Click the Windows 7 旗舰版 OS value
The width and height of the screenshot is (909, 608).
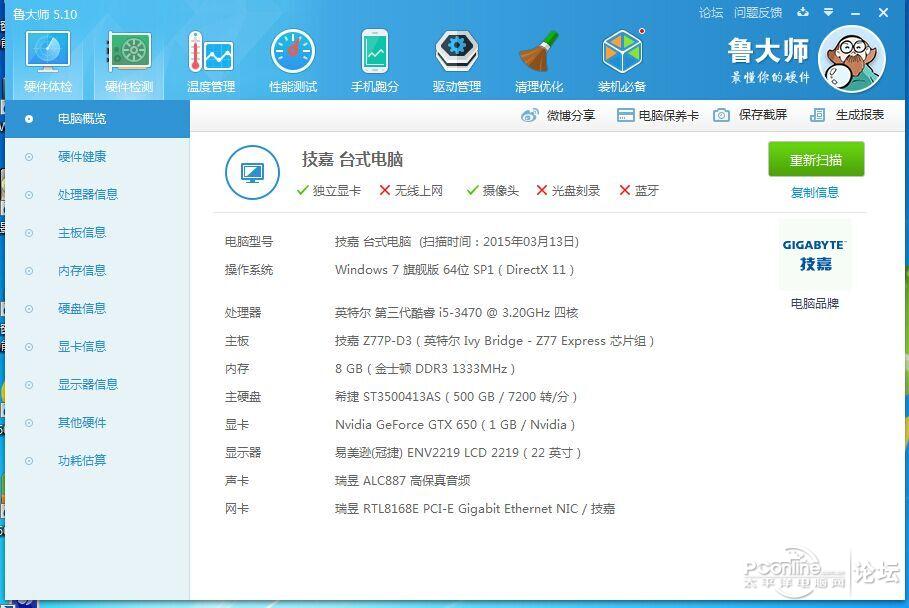[x=454, y=270]
